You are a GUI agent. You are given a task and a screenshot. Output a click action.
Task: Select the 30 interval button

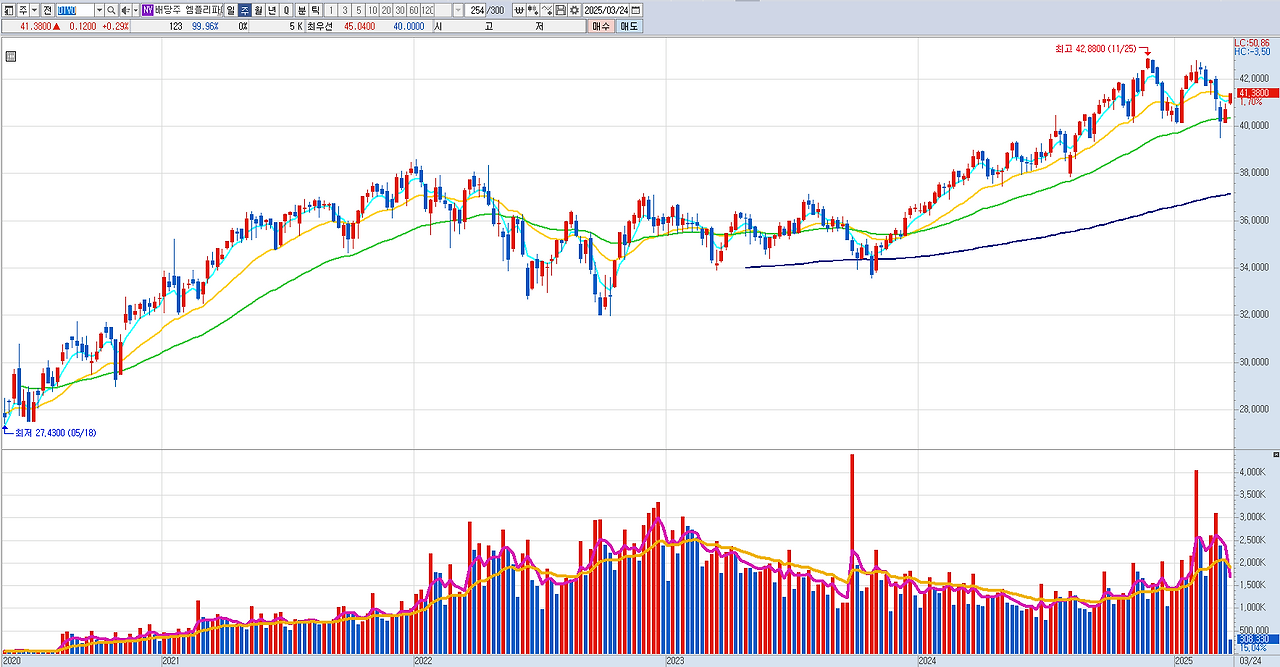point(400,10)
